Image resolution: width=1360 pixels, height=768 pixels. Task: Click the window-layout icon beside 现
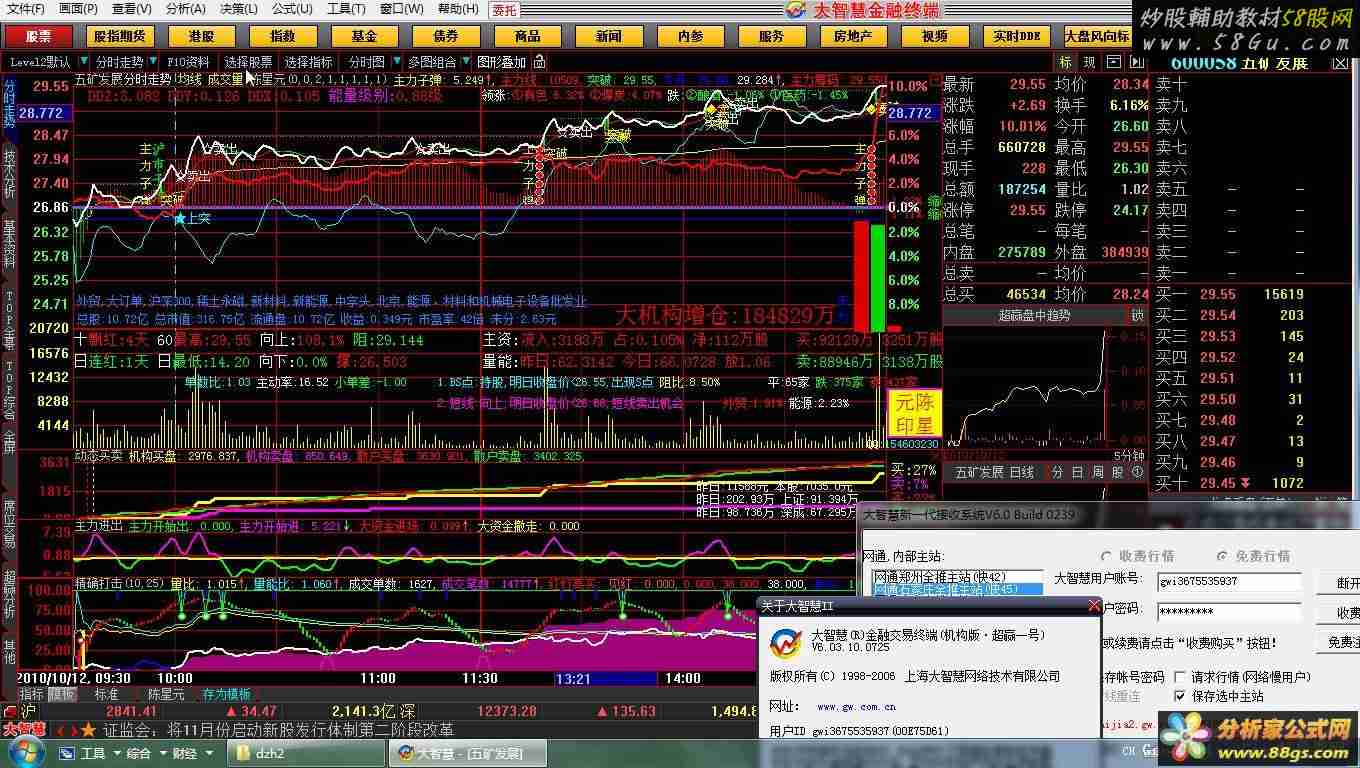click(1112, 62)
